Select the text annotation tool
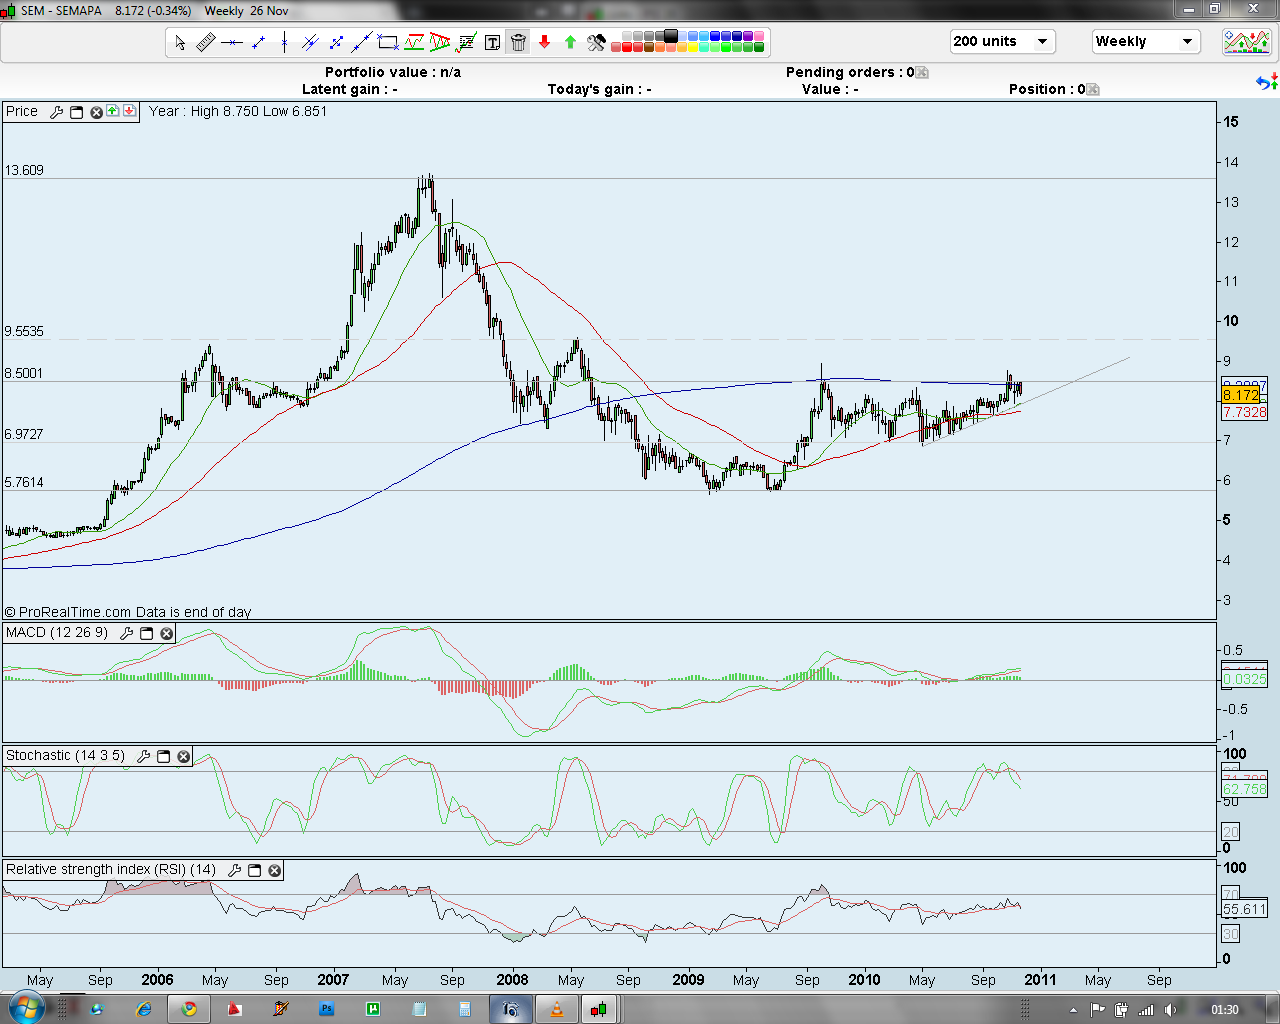Viewport: 1280px width, 1024px height. point(492,42)
